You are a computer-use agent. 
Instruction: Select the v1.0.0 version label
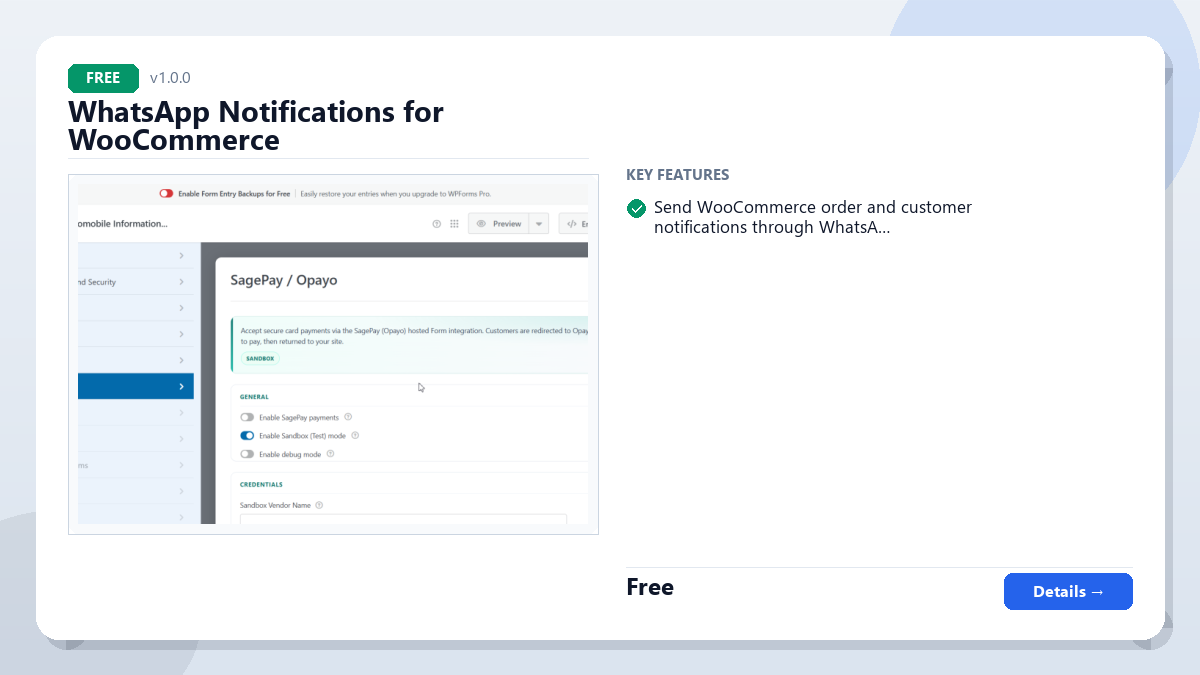pos(170,78)
